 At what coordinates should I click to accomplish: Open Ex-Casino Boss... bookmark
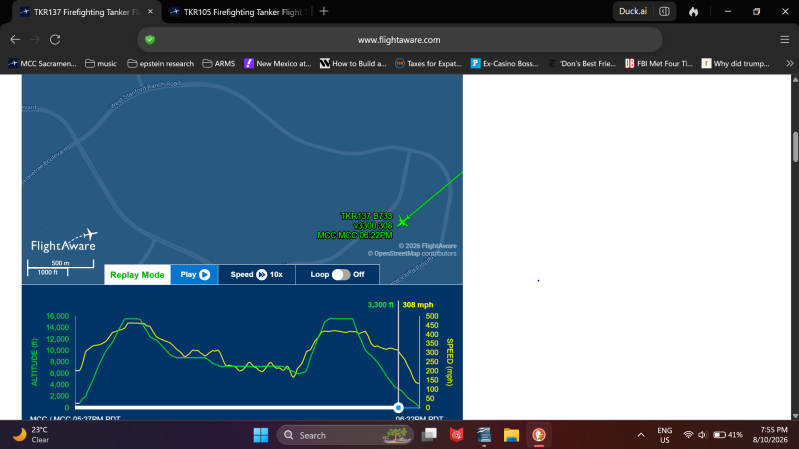pos(504,63)
